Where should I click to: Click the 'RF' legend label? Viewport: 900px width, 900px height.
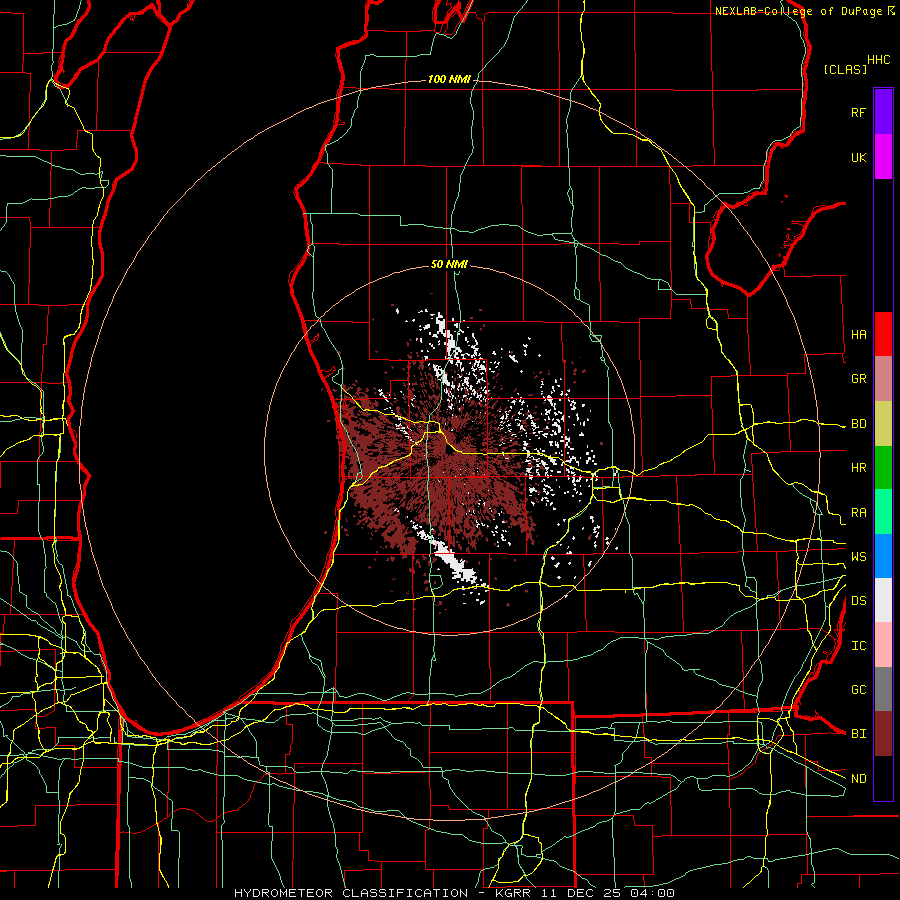858,112
